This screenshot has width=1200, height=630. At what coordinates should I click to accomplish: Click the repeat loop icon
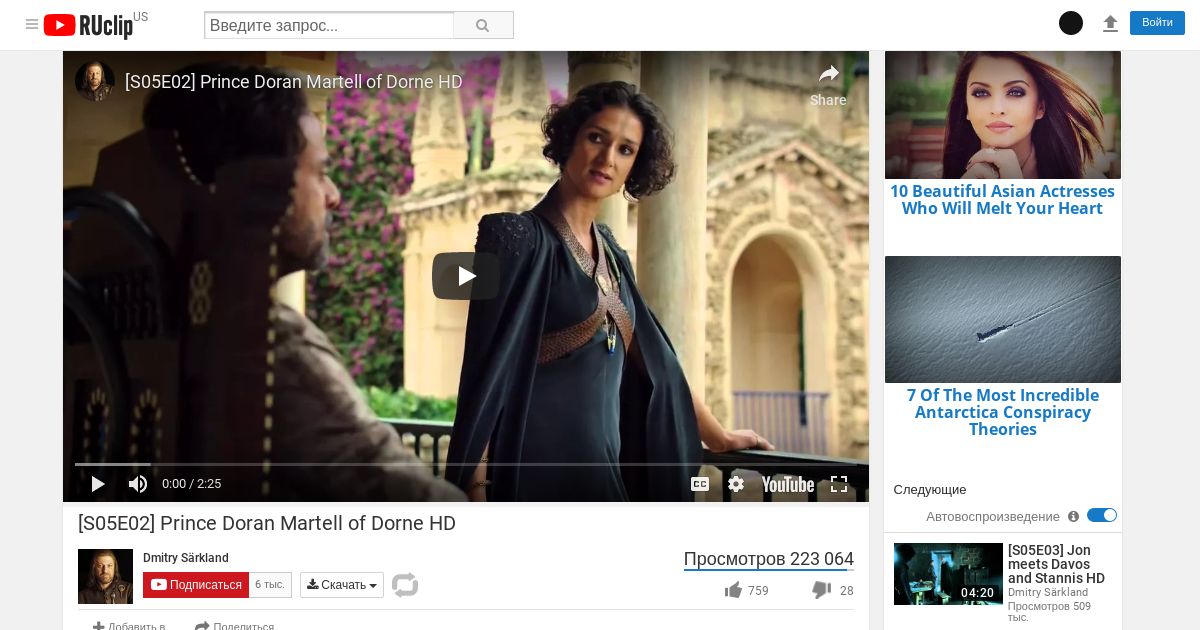405,585
